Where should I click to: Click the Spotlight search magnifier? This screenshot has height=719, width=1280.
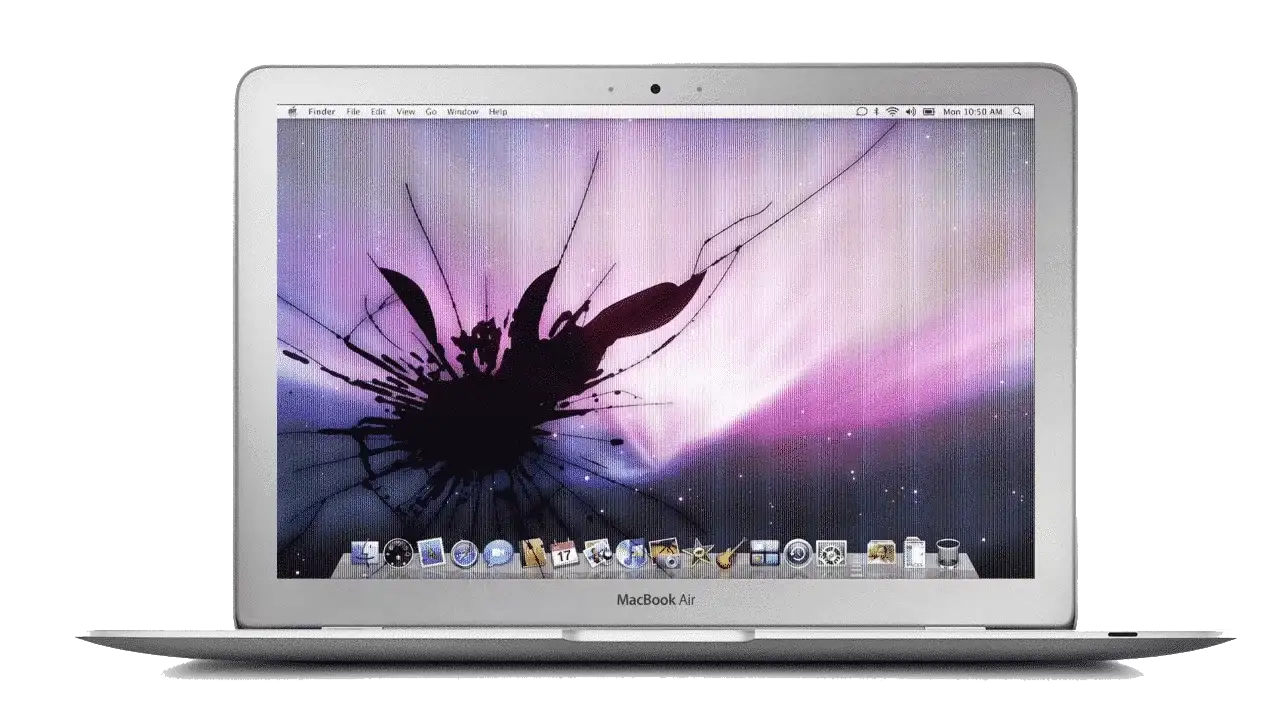click(1017, 112)
